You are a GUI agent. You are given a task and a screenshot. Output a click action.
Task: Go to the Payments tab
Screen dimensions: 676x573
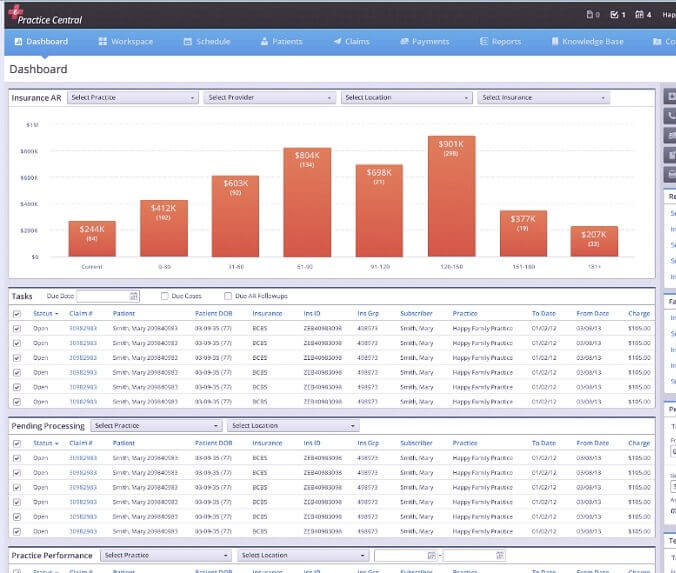pos(424,42)
